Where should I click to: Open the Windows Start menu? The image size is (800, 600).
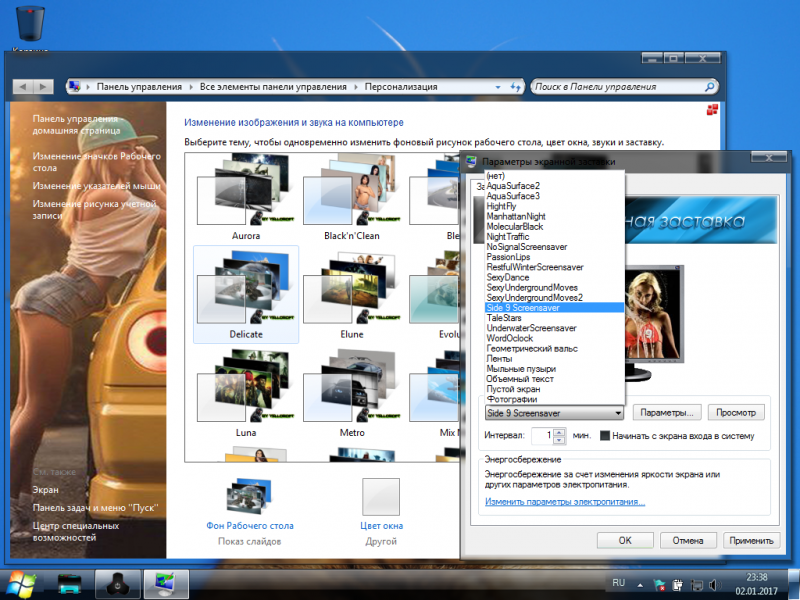[x=21, y=585]
